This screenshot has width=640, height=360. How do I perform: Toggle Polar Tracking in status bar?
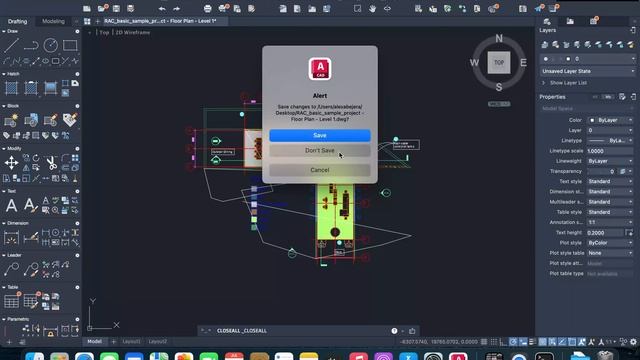513,342
